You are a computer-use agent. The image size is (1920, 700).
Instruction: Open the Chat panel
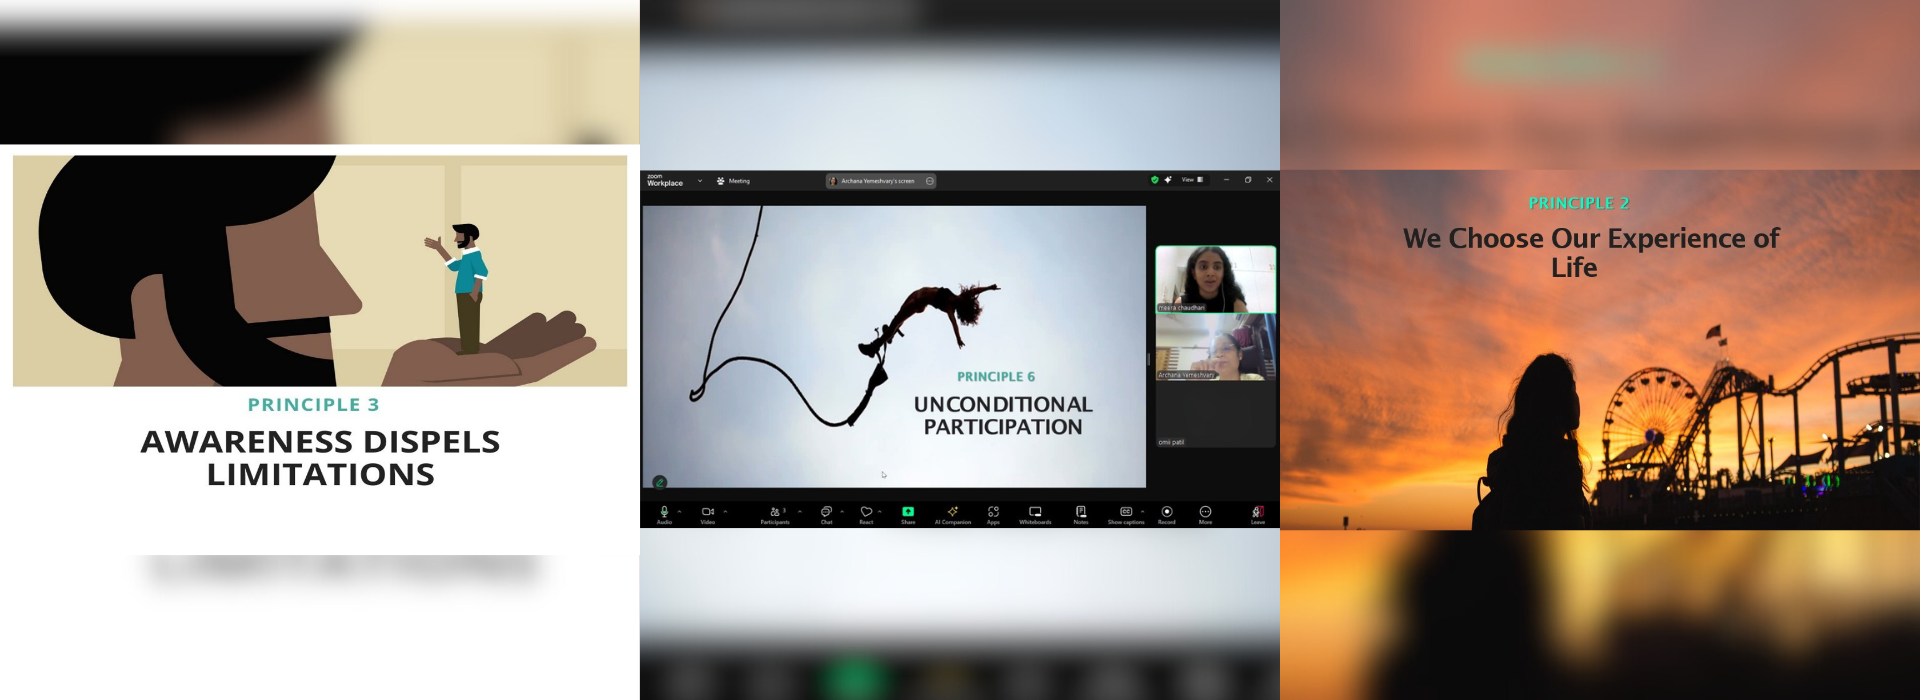point(826,514)
